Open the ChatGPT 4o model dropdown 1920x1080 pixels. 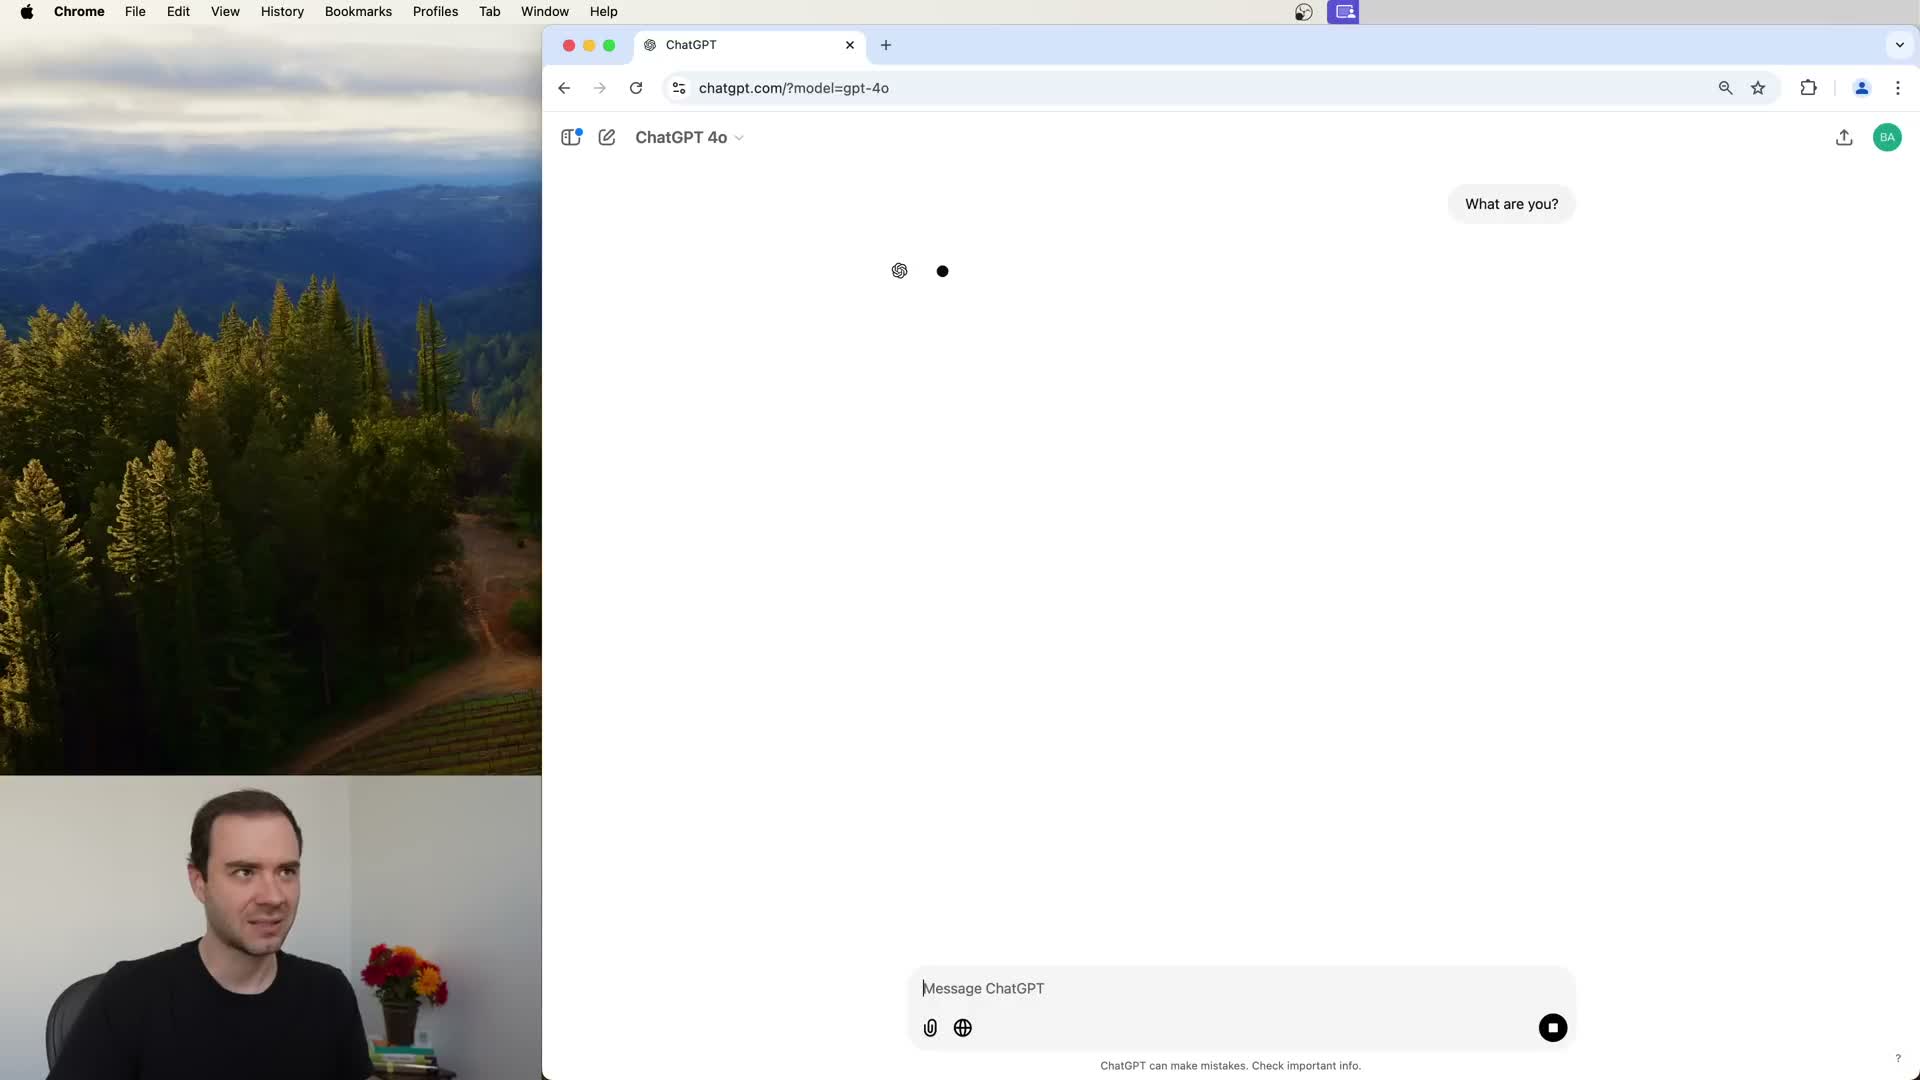coord(689,138)
